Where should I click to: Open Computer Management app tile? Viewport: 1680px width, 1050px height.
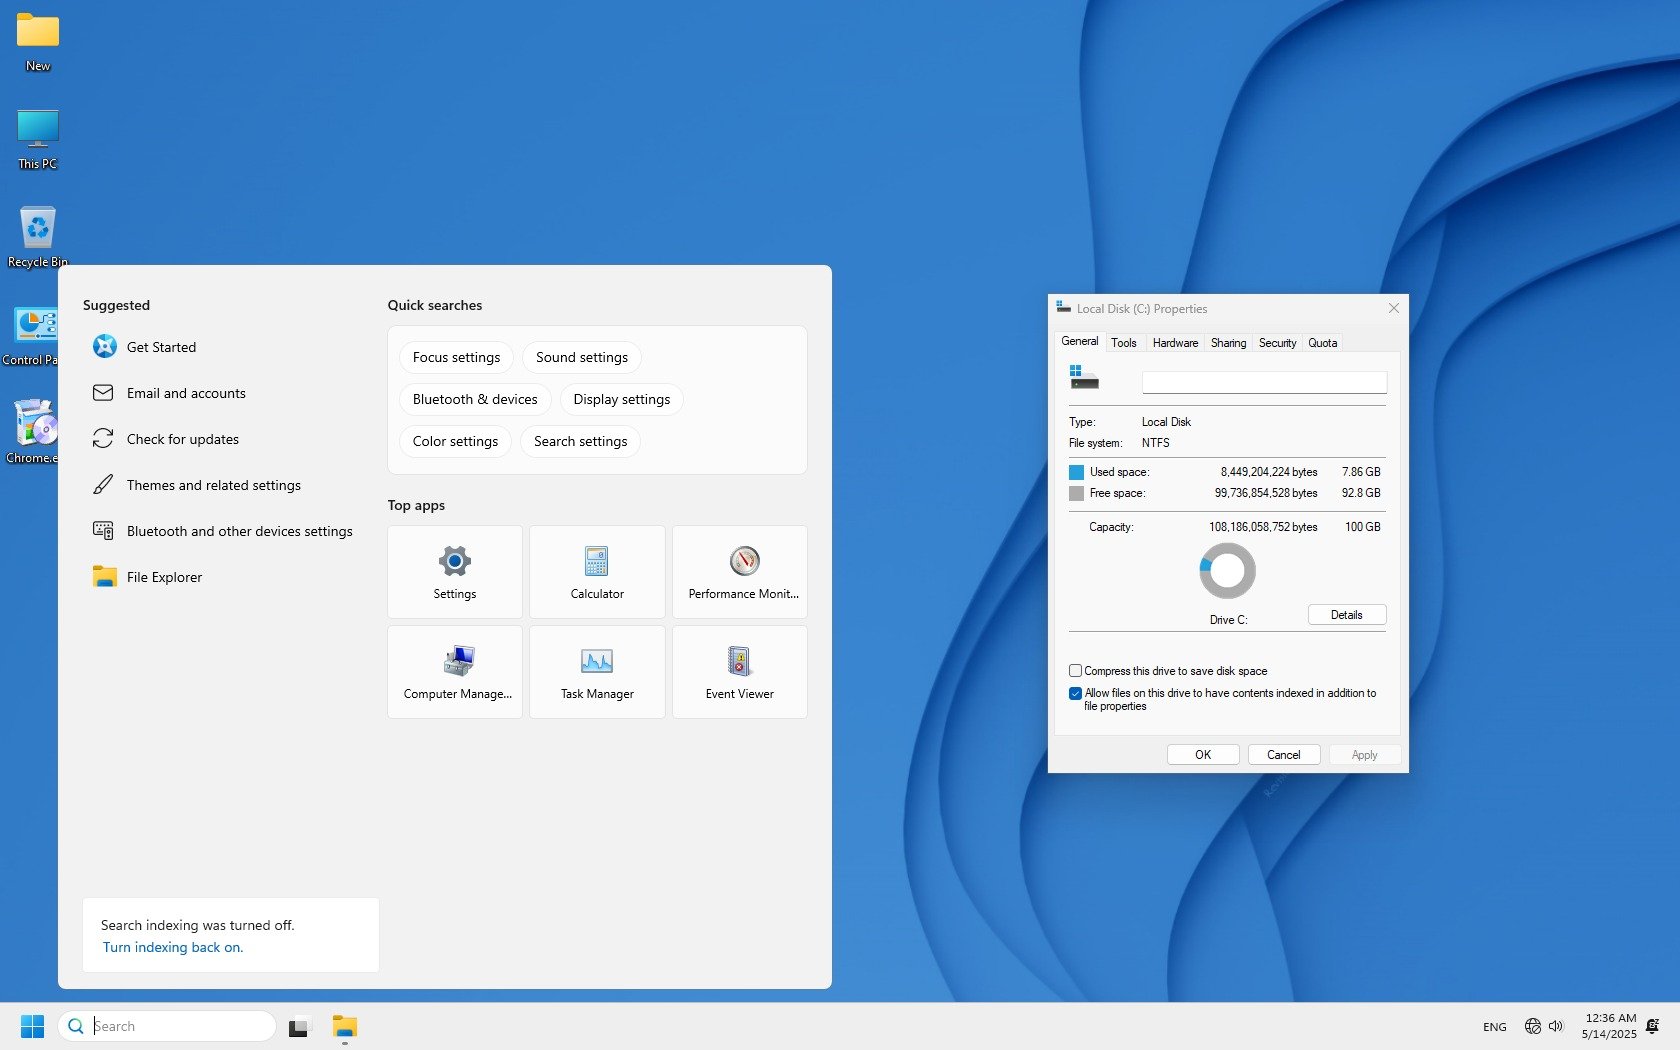point(455,671)
